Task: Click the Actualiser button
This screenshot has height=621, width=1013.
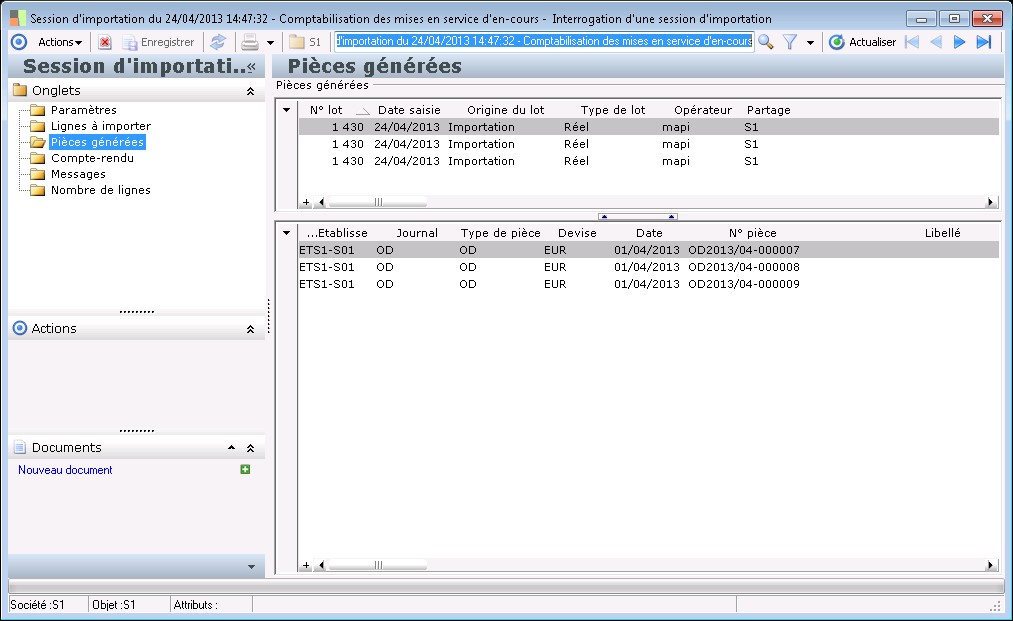Action: point(862,42)
